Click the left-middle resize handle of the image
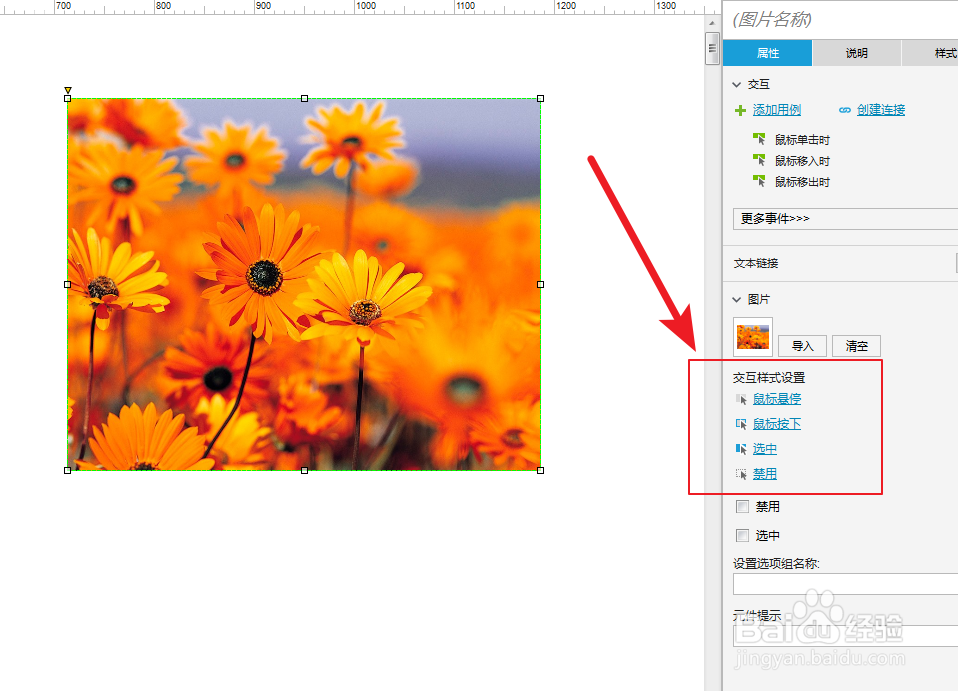The width and height of the screenshot is (958, 691). pos(67,284)
